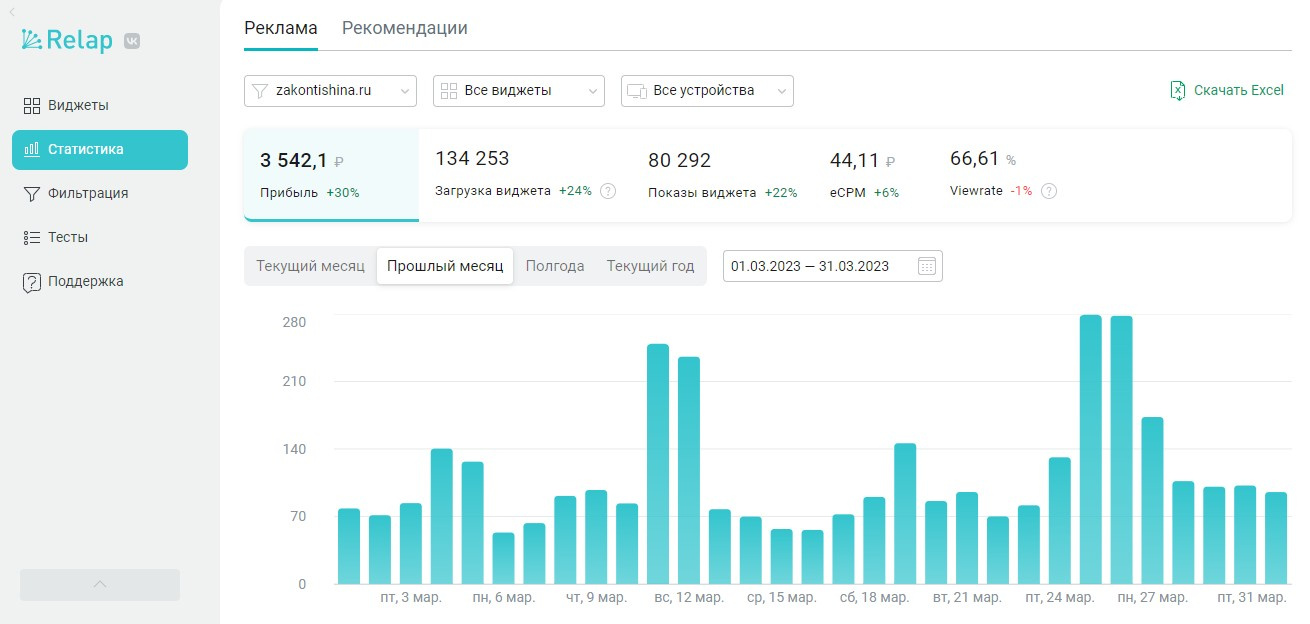
Task: Select the Показы виджета metric
Action: pos(723,175)
